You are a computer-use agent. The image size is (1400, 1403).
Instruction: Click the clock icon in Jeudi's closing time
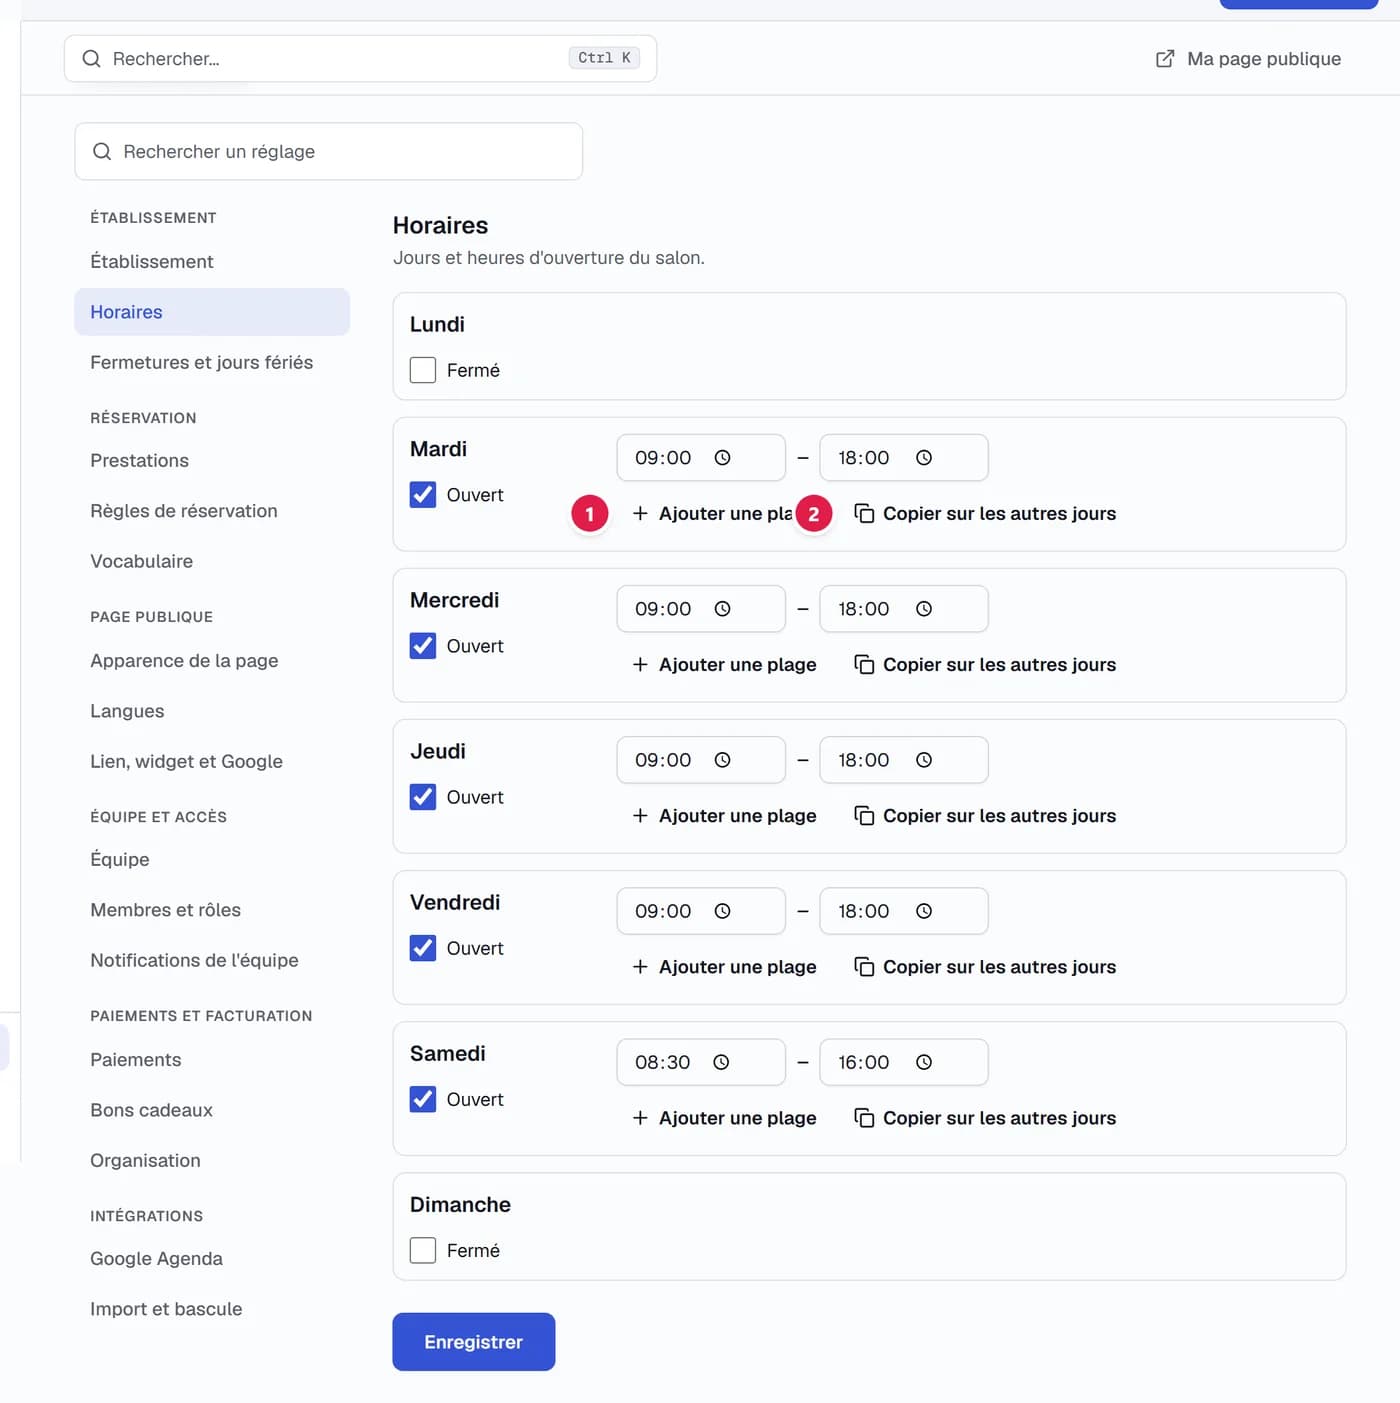pos(924,760)
